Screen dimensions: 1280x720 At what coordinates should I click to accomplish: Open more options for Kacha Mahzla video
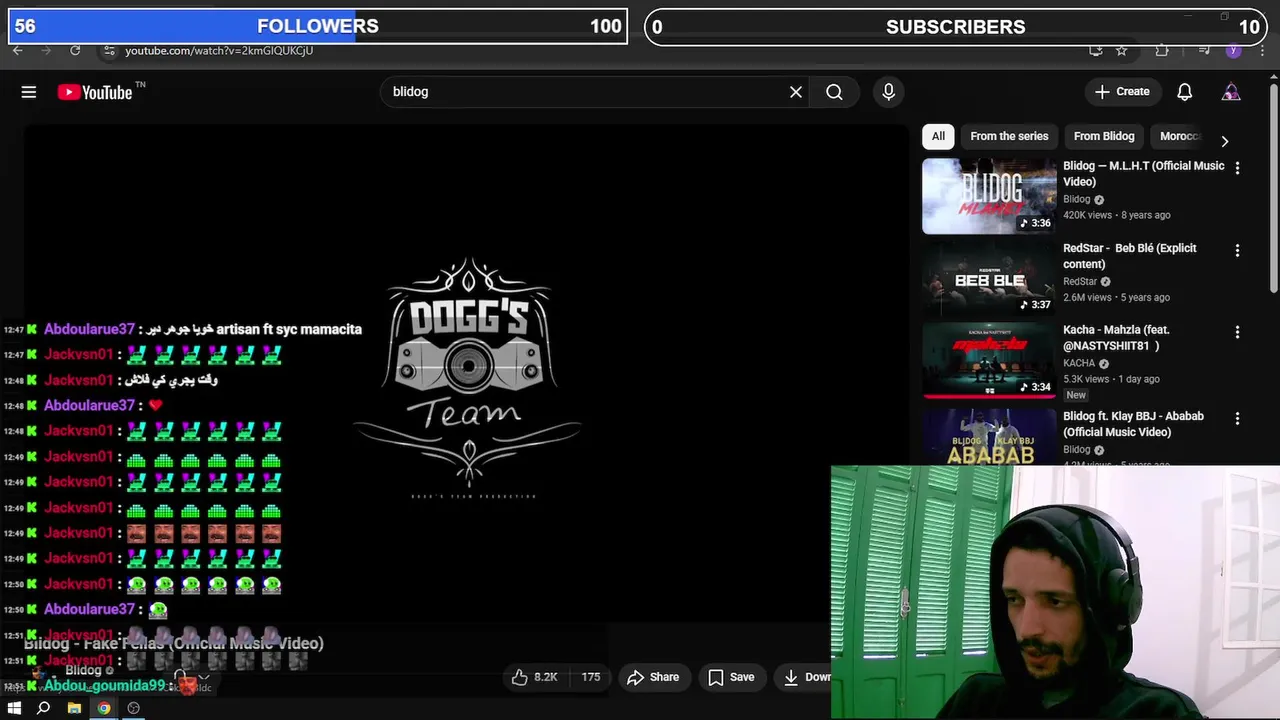pyautogui.click(x=1237, y=332)
